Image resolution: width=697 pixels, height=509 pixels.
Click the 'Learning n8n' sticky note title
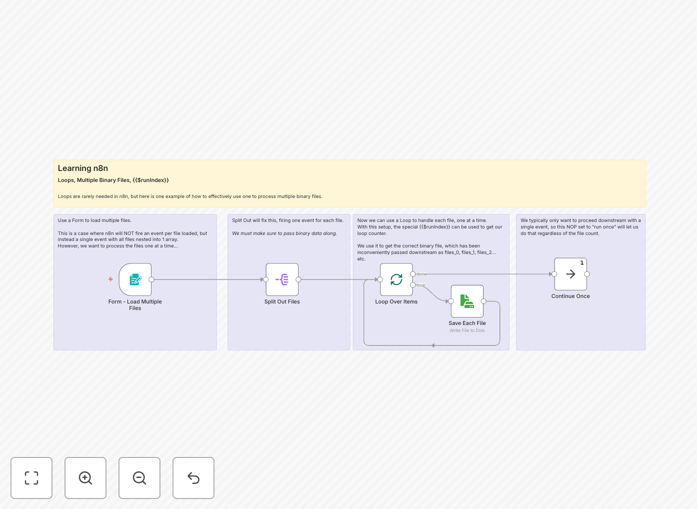(x=83, y=168)
